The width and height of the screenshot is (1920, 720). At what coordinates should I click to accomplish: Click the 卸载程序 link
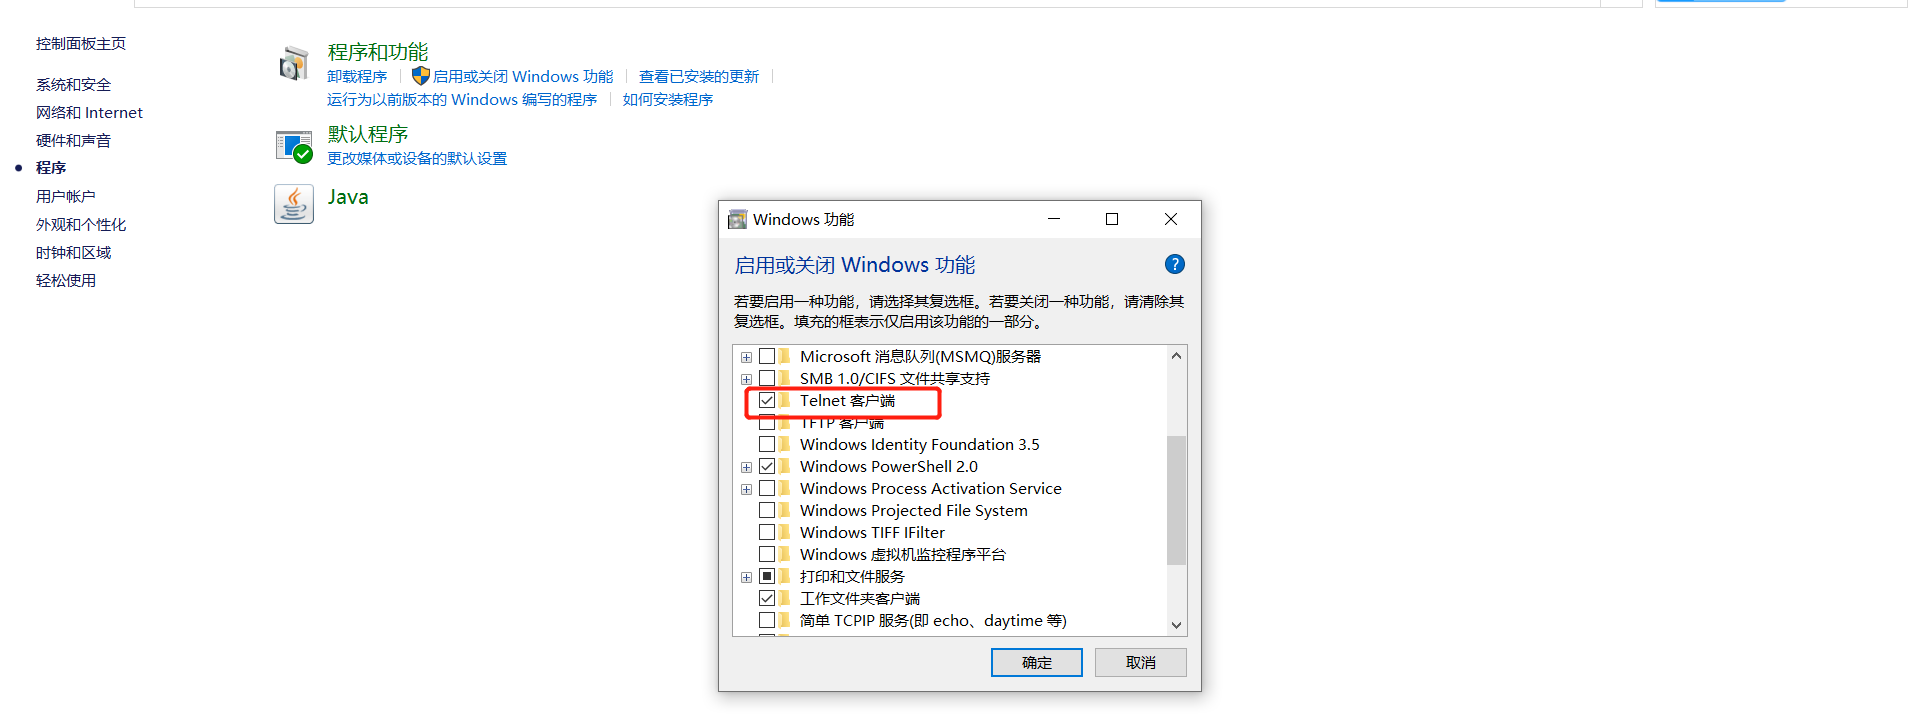coord(357,76)
